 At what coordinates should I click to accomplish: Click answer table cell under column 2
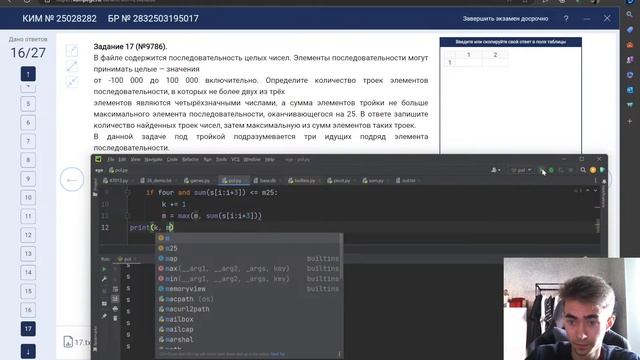pos(495,62)
